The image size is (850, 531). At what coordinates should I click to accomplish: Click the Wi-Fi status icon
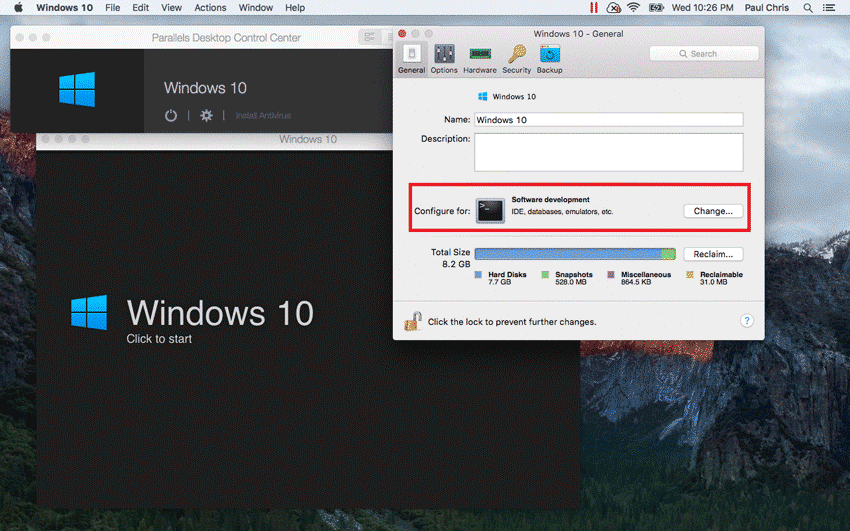(x=633, y=8)
